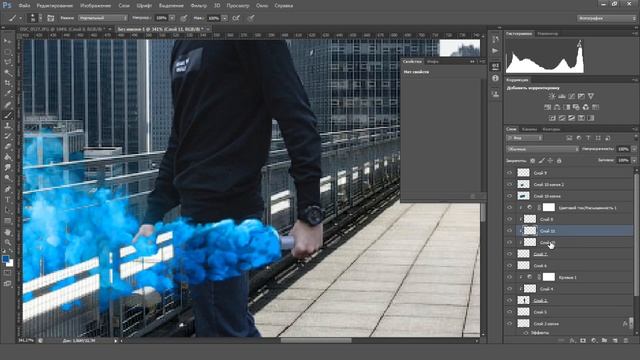Image resolution: width=640 pixels, height=360 pixels.
Task: Hide the Слой 4 layer
Action: pos(509,289)
